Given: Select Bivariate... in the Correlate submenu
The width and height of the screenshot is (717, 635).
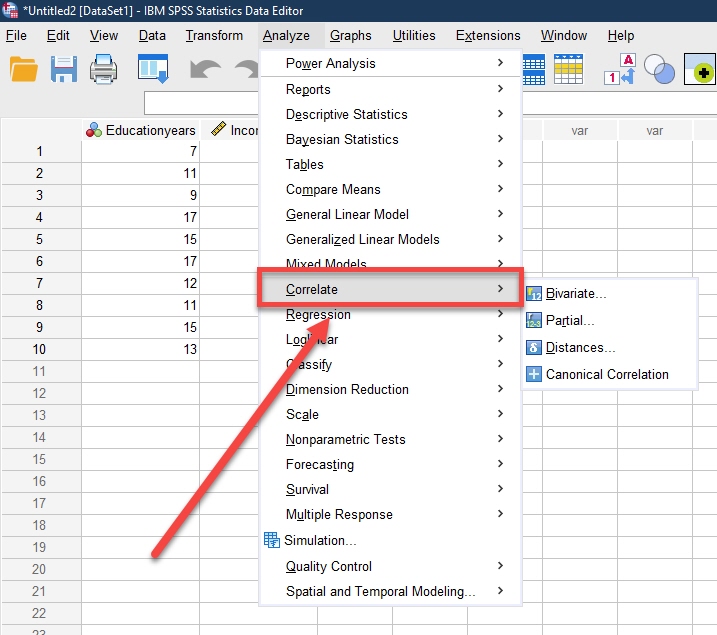Looking at the screenshot, I should tap(576, 293).
